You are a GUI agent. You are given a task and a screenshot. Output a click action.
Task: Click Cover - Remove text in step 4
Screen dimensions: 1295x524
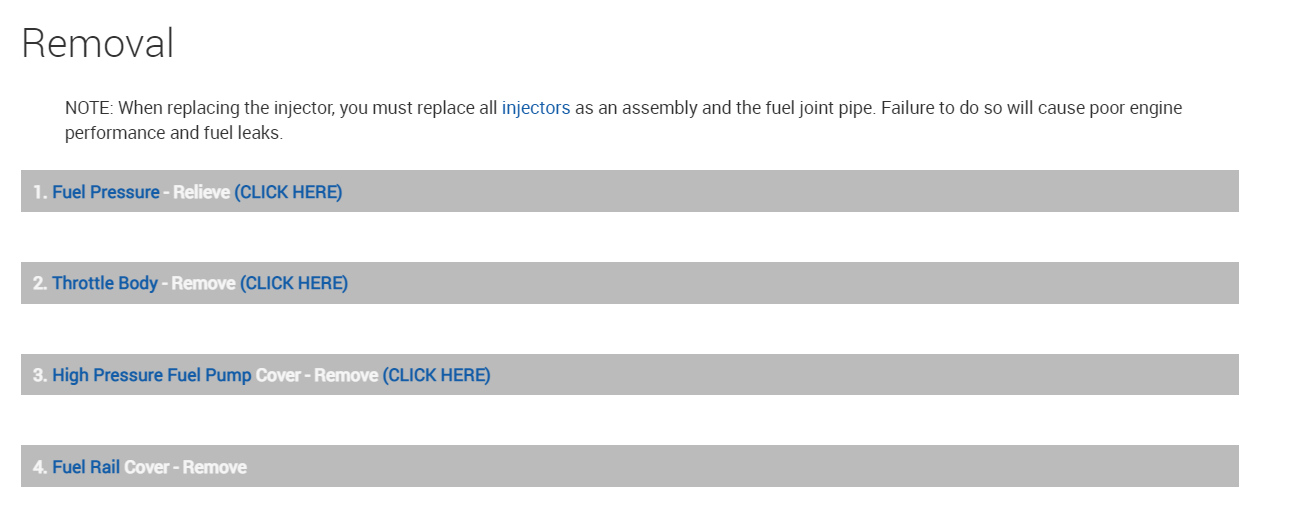pyautogui.click(x=185, y=467)
